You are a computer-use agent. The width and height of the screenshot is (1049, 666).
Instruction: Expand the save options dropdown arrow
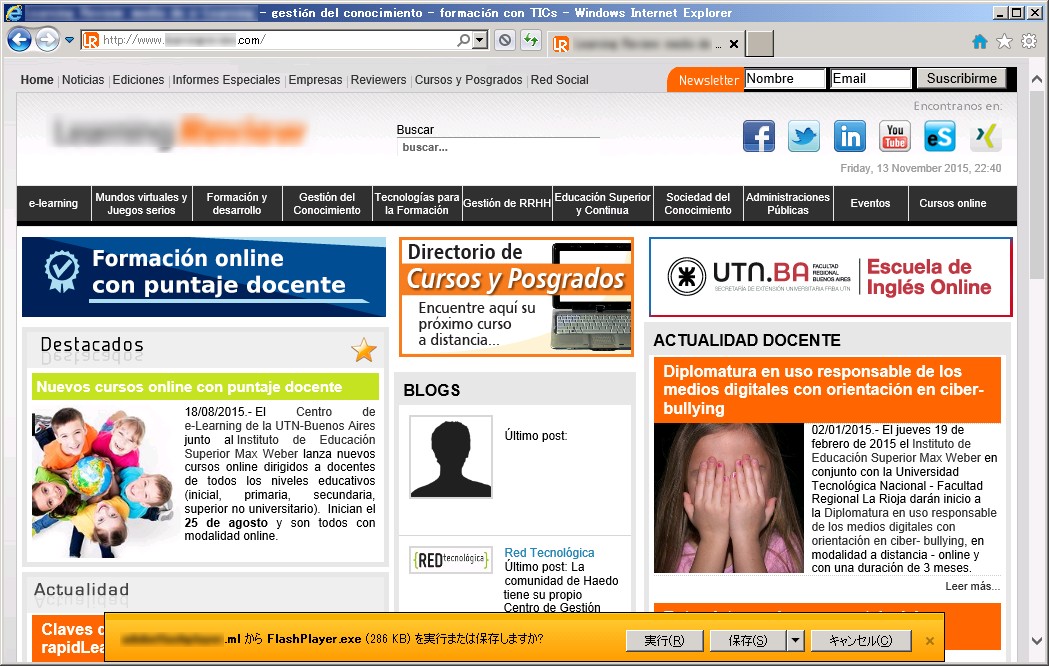pyautogui.click(x=795, y=641)
